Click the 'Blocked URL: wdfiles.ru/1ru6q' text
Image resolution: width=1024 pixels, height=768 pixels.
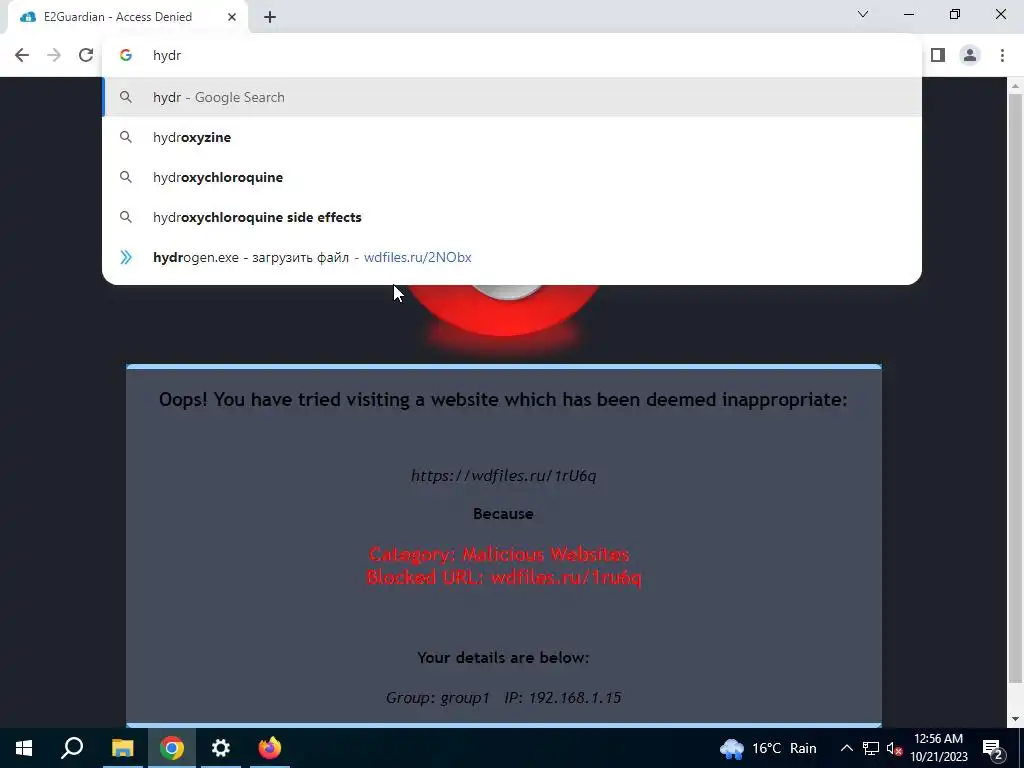point(504,577)
